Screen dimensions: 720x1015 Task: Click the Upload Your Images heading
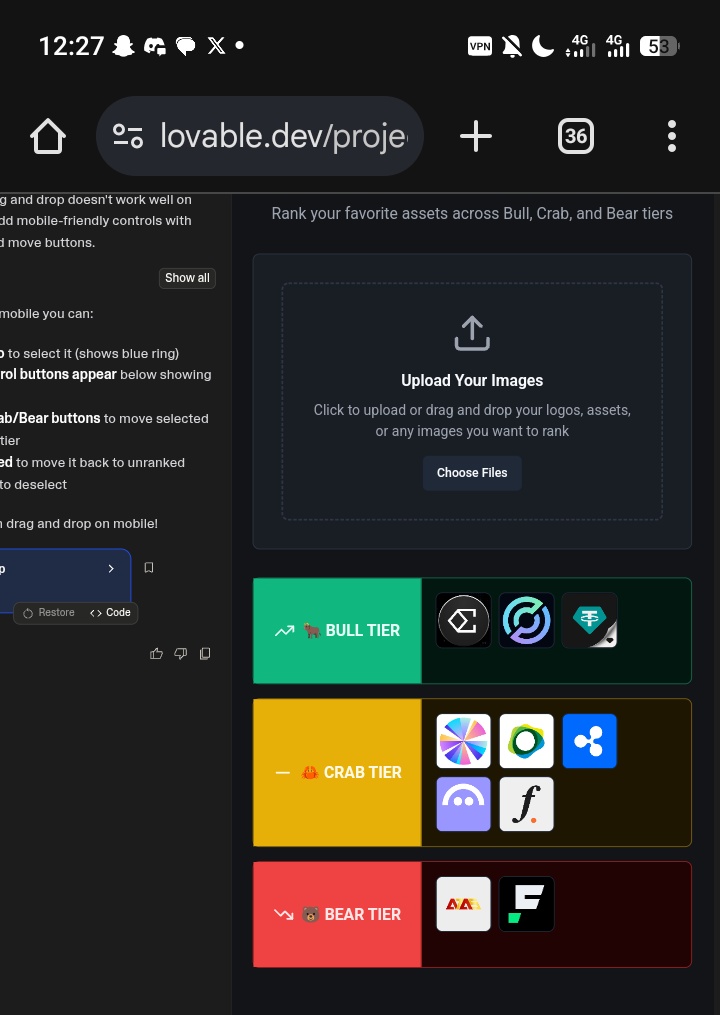pos(472,381)
